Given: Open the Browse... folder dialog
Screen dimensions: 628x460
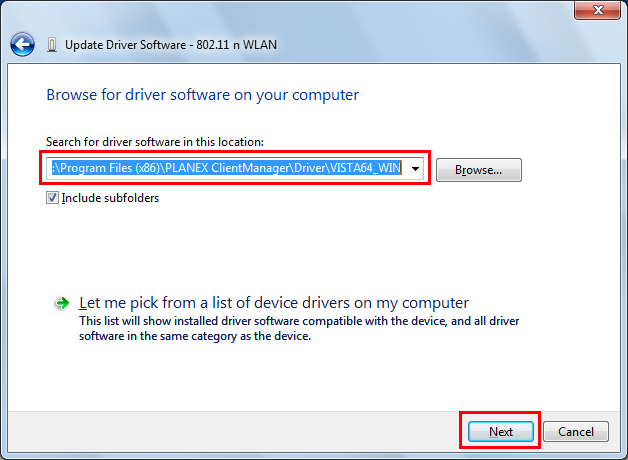Looking at the screenshot, I should (x=479, y=170).
